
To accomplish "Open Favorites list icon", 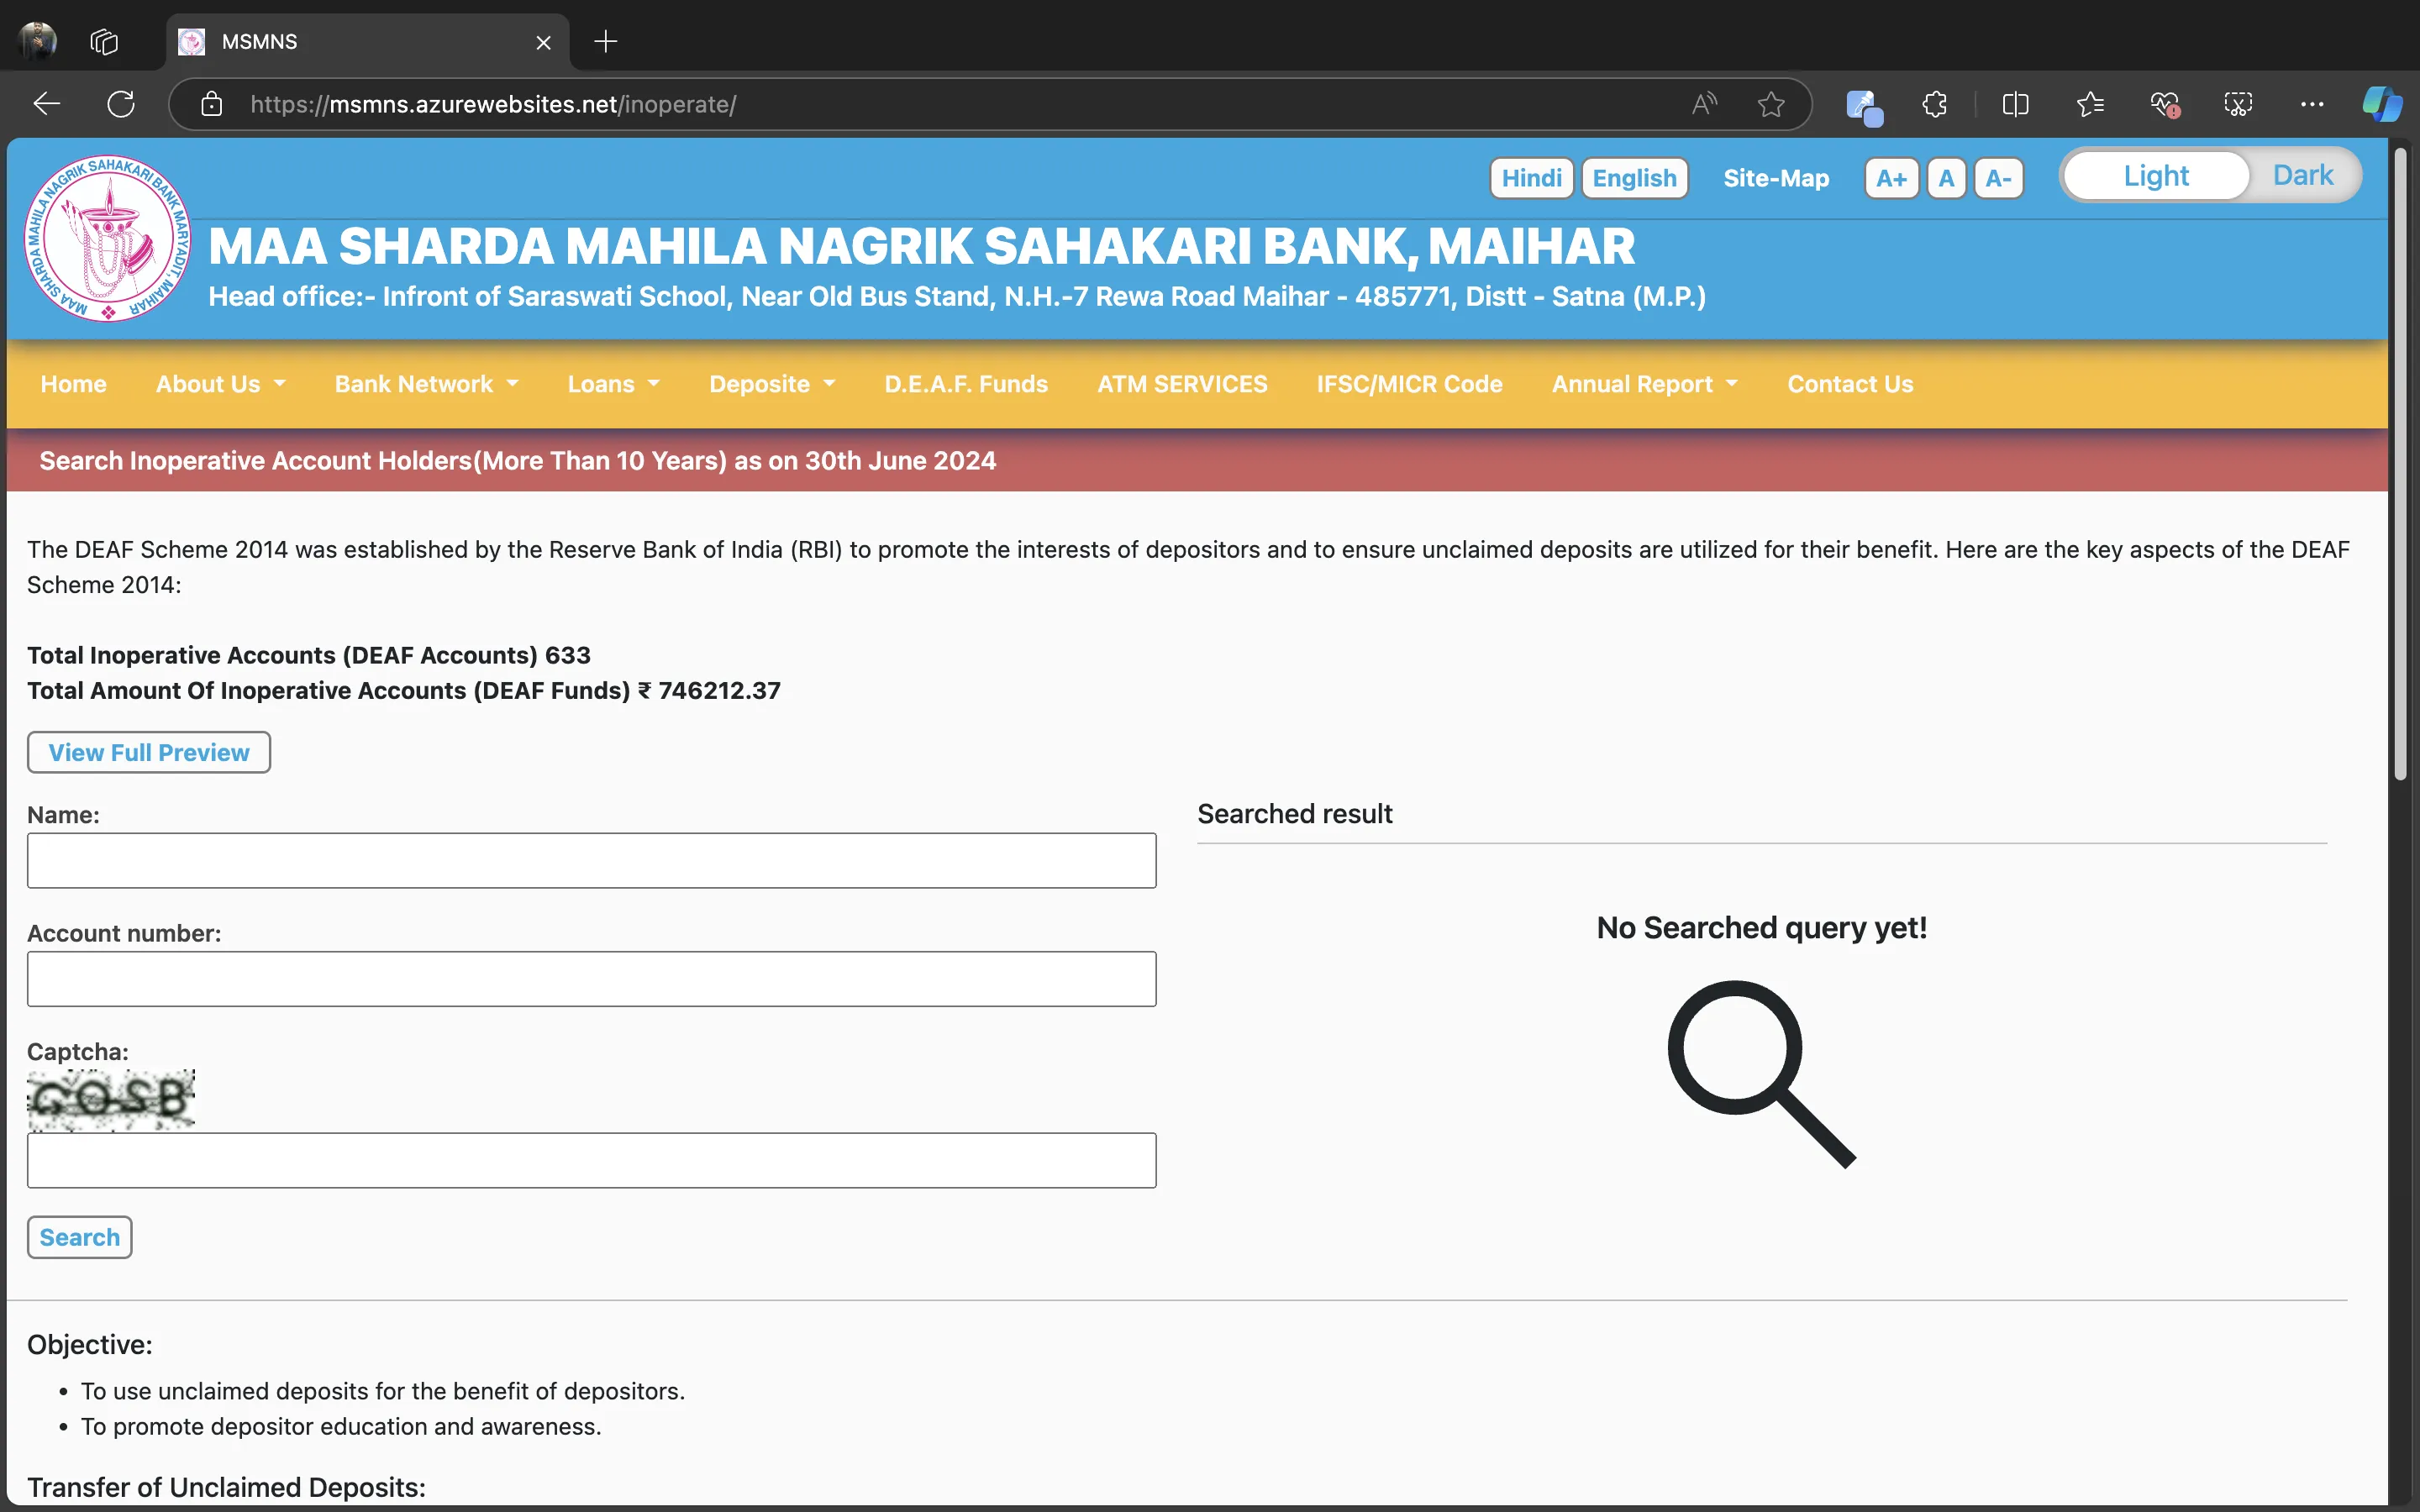I will [2090, 104].
